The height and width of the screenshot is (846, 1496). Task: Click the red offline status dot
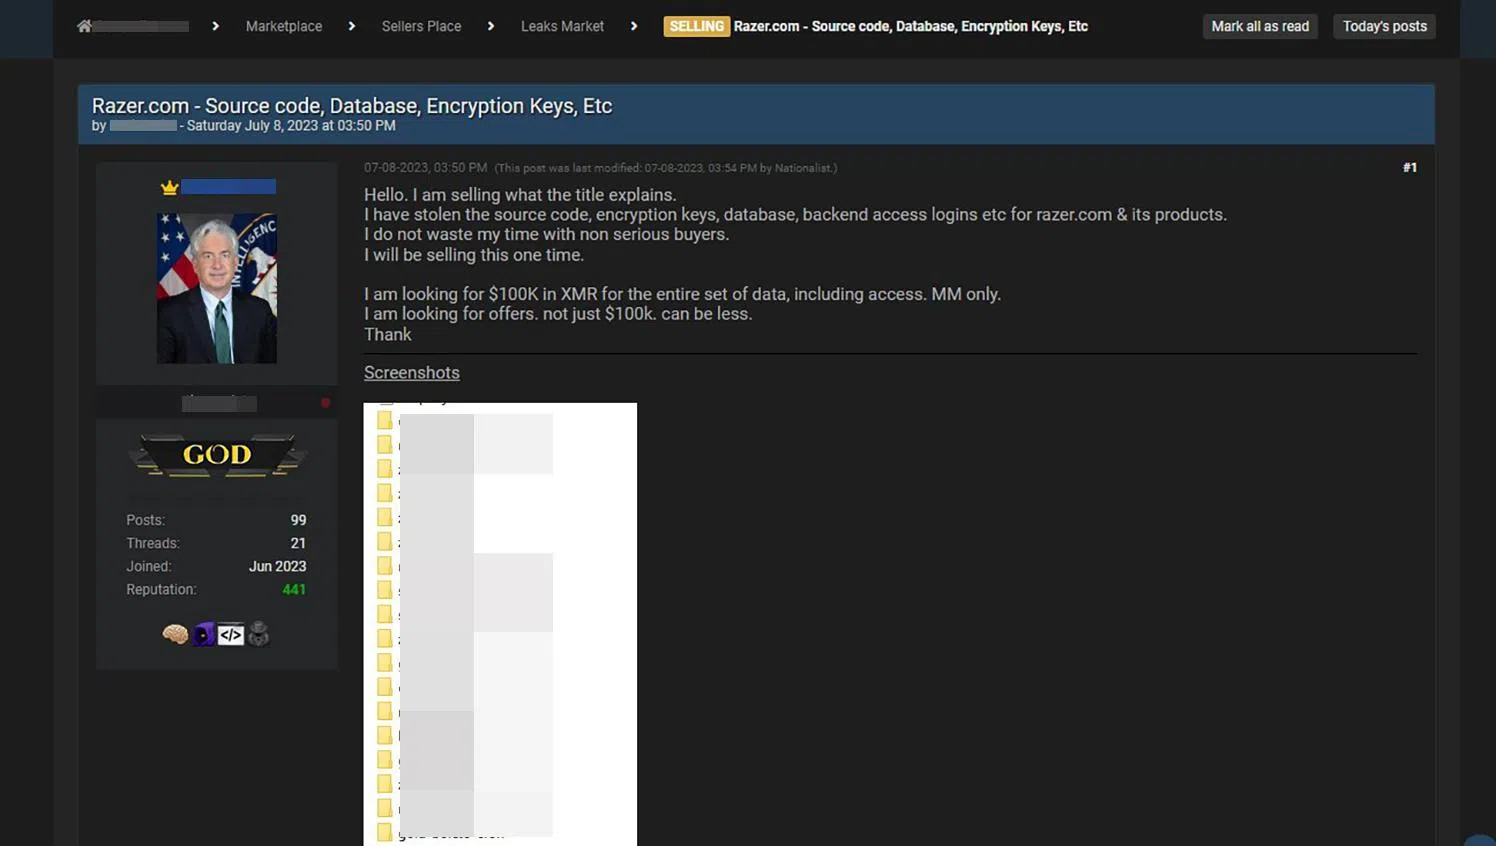click(325, 403)
